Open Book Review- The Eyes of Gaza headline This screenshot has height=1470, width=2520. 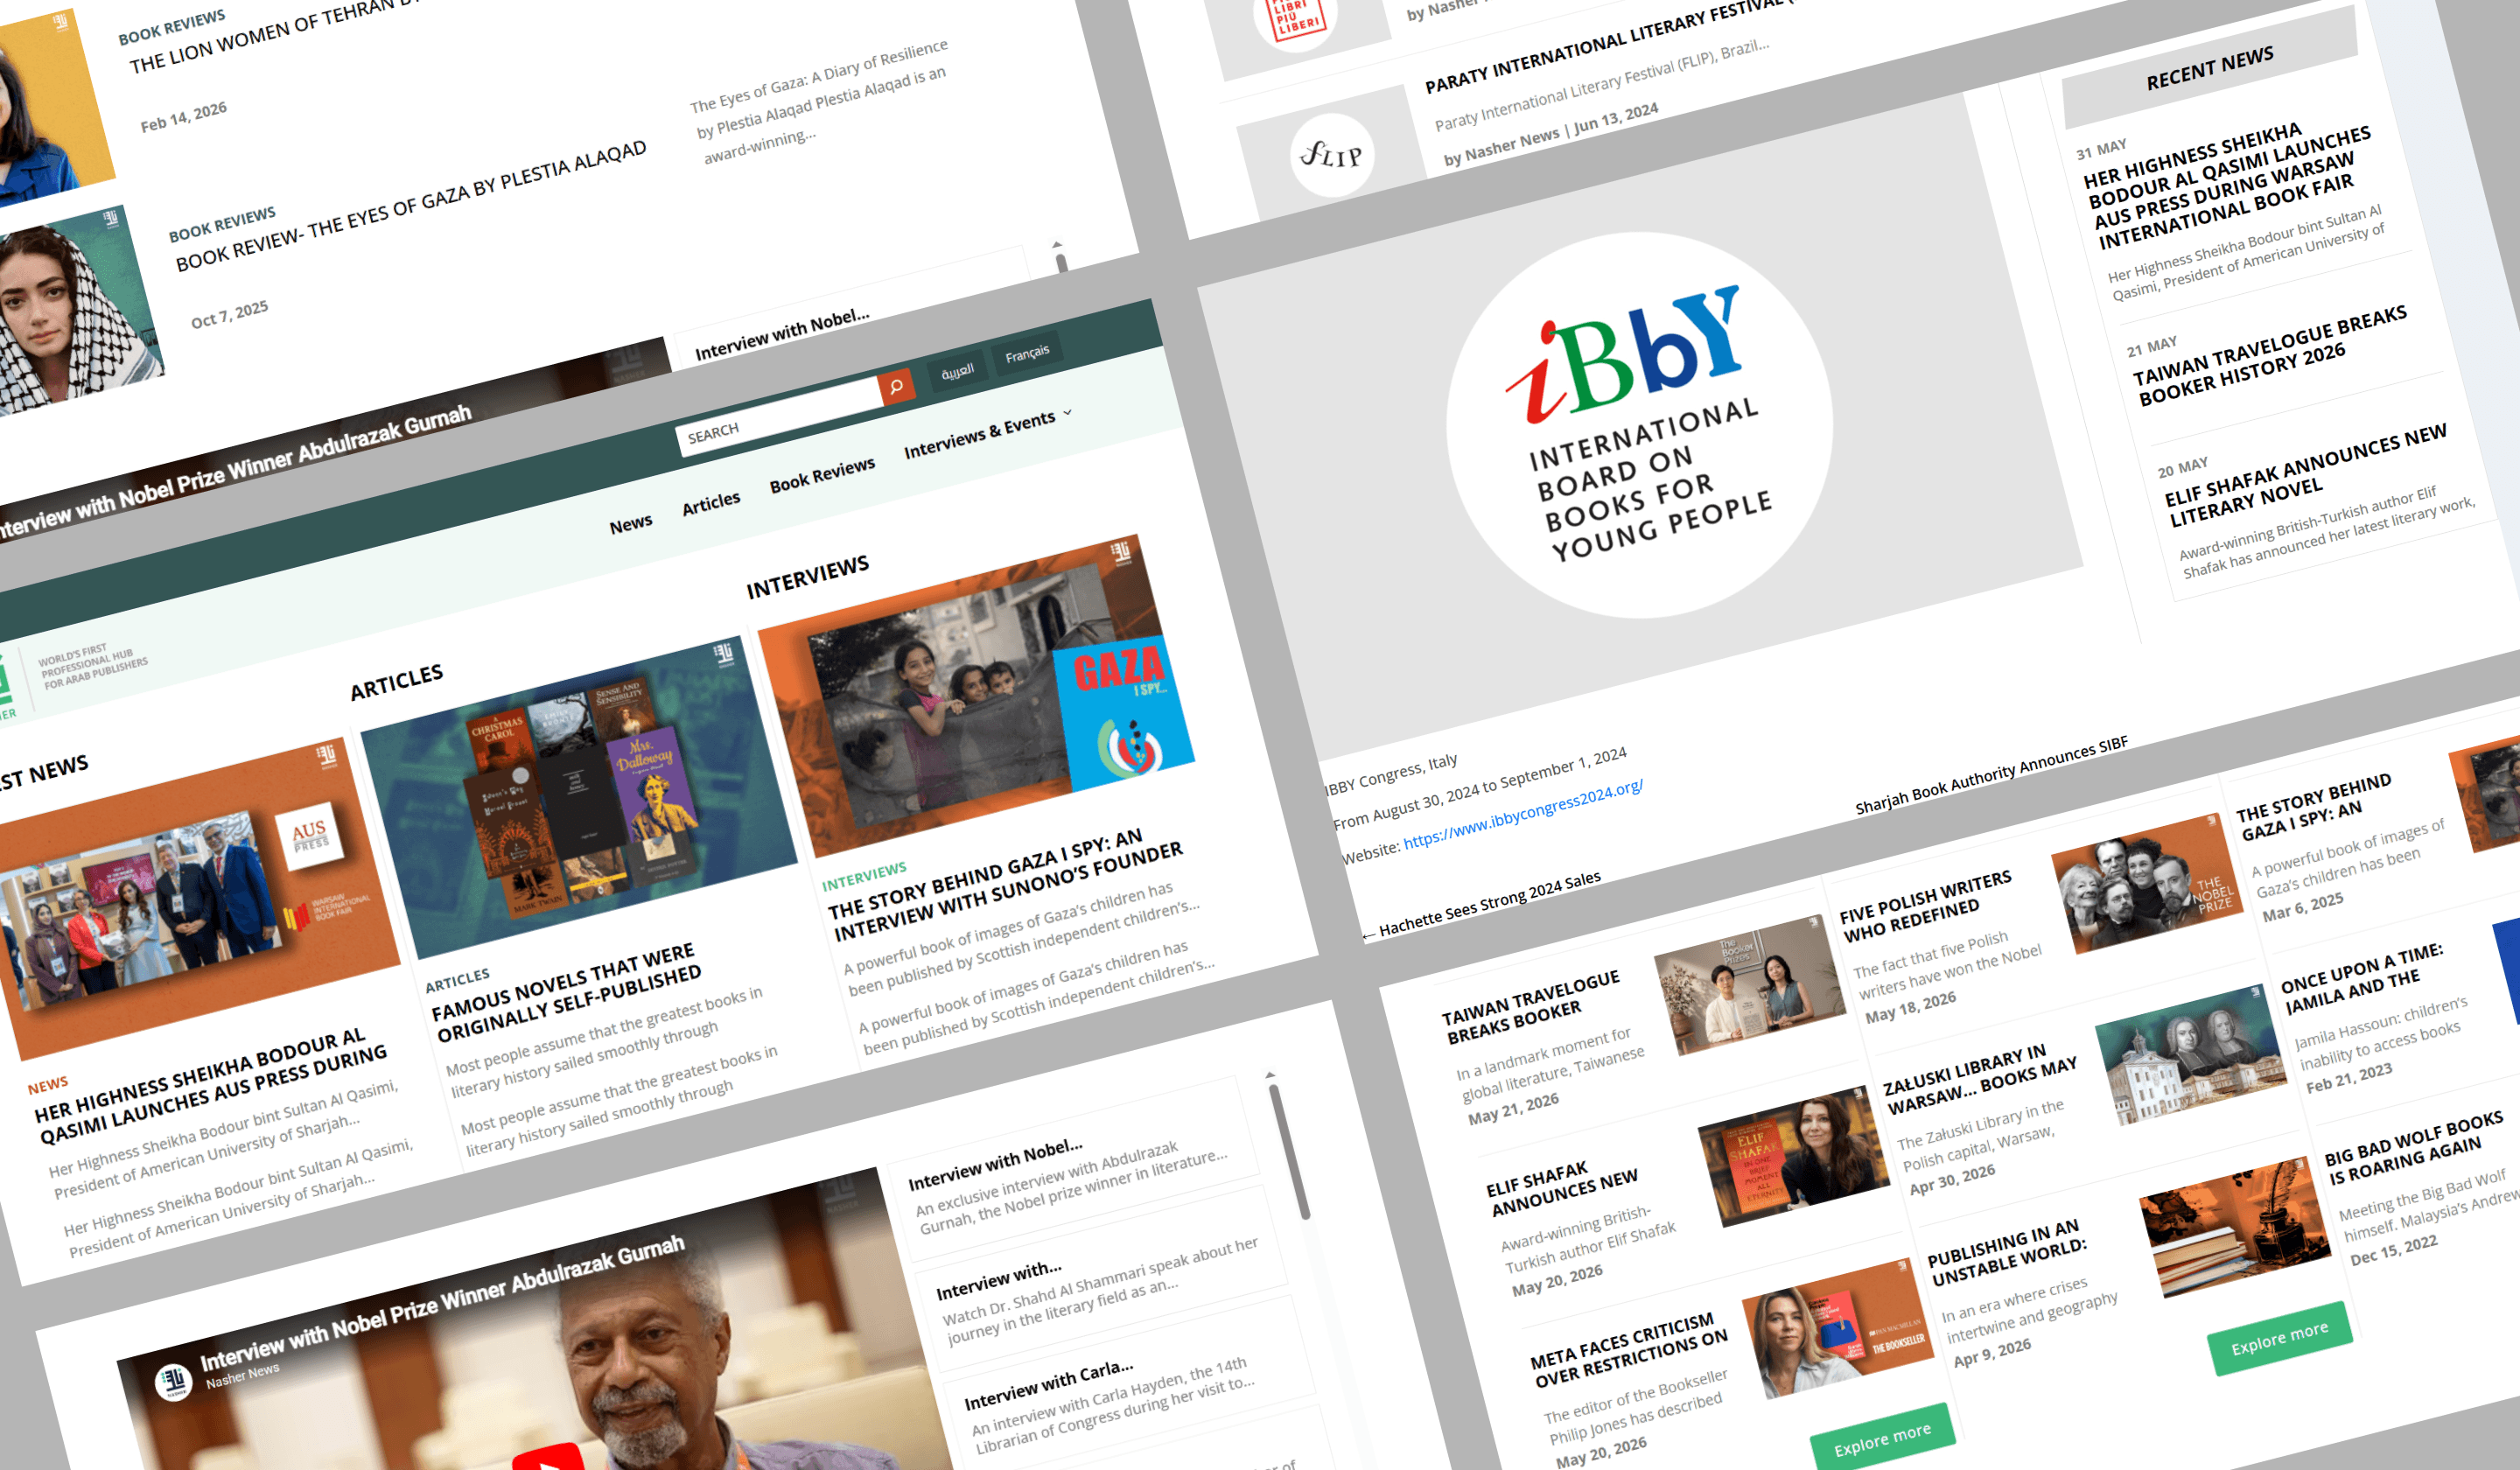(411, 206)
